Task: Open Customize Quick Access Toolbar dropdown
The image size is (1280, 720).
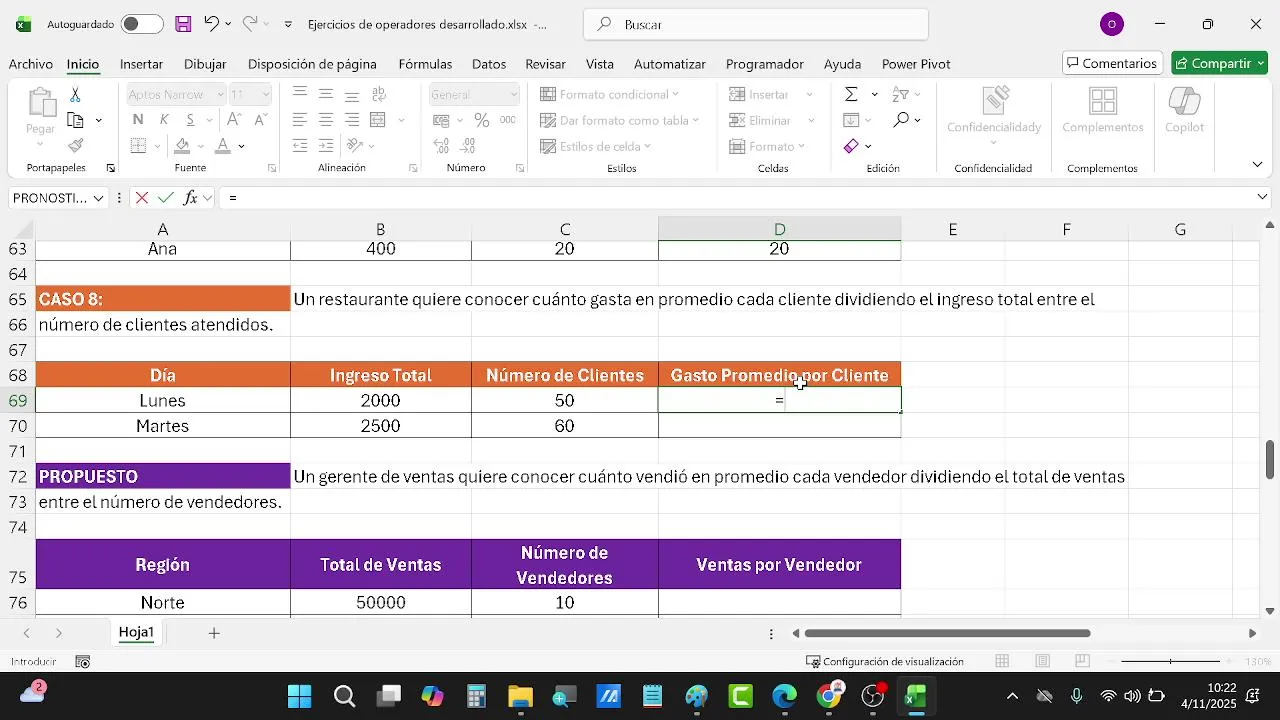Action: 288,24
